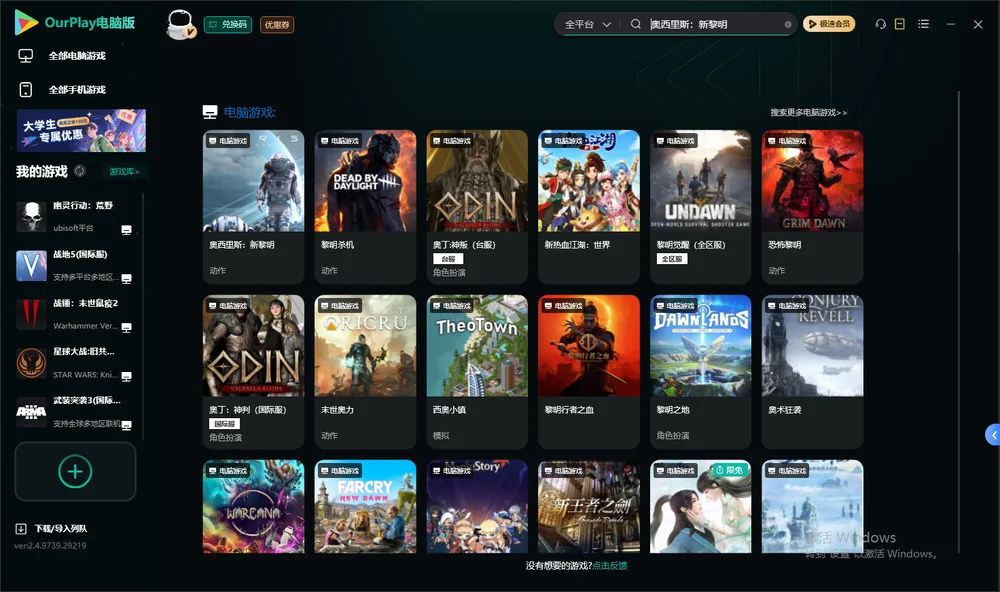The height and width of the screenshot is (592, 1000).
Task: Open the 黎明之地 Dawnlands card
Action: click(x=700, y=372)
